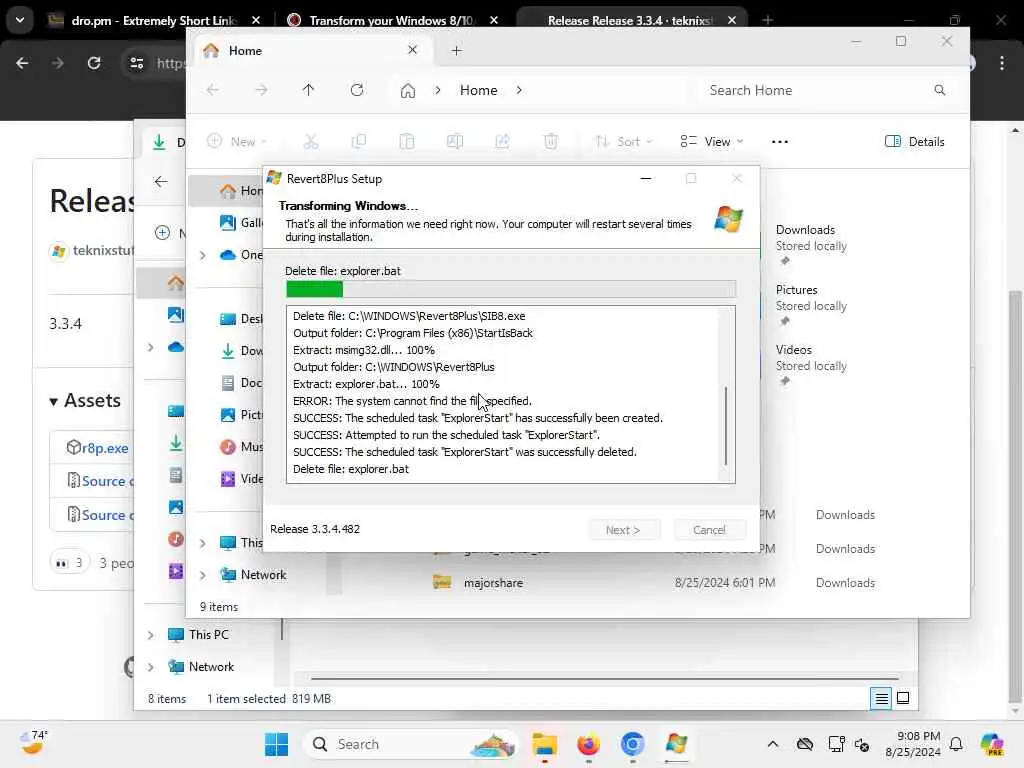Open the Windows Start menu
The width and height of the screenshot is (1024, 768).
click(x=276, y=744)
